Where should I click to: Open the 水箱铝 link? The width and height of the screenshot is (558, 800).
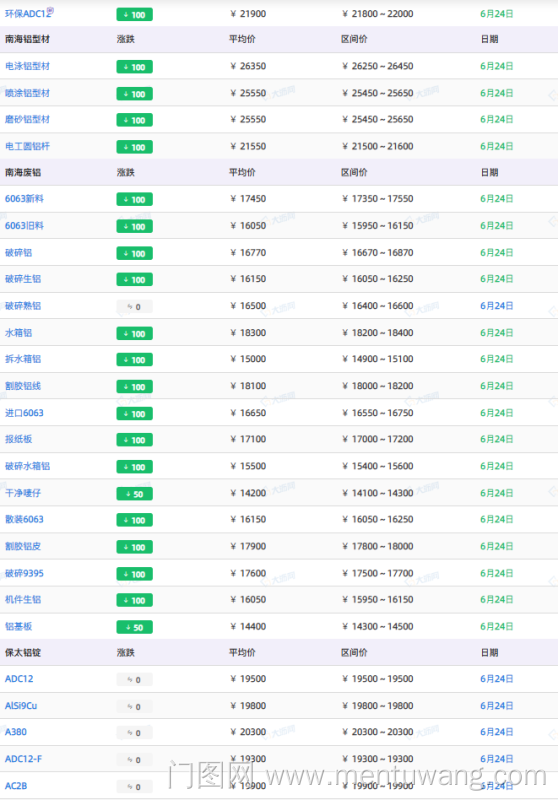[18, 333]
